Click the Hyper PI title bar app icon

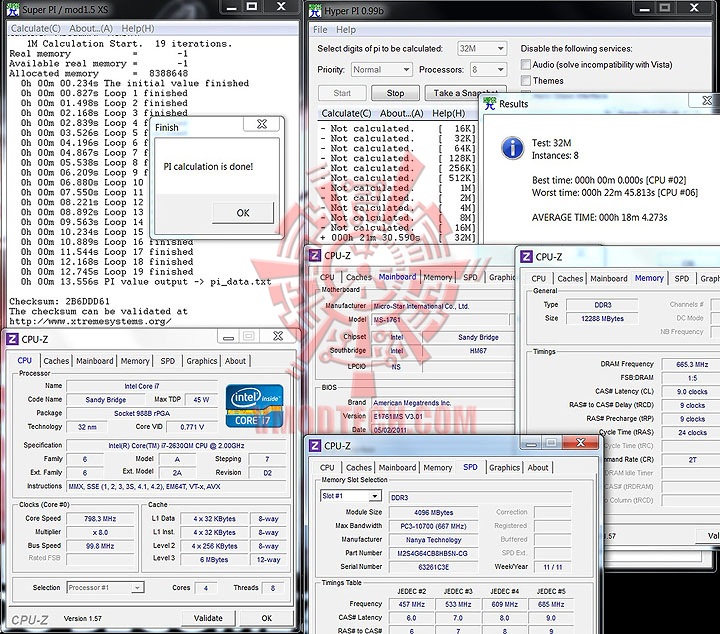[x=315, y=10]
